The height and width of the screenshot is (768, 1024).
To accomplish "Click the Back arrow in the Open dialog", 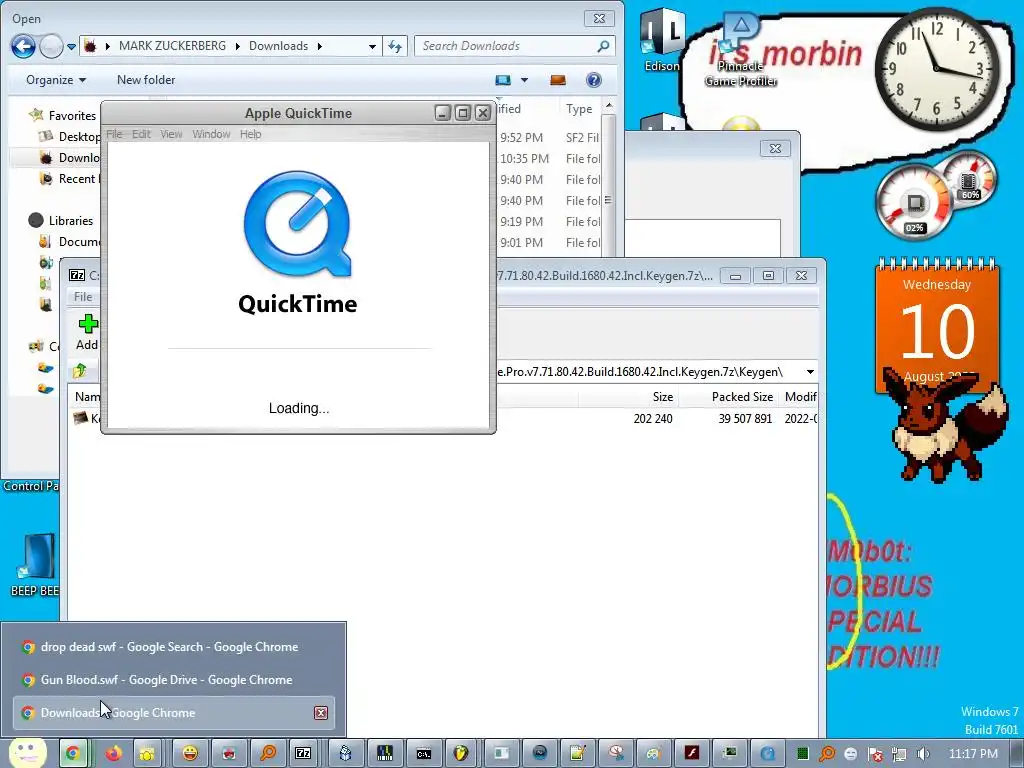I will [23, 46].
